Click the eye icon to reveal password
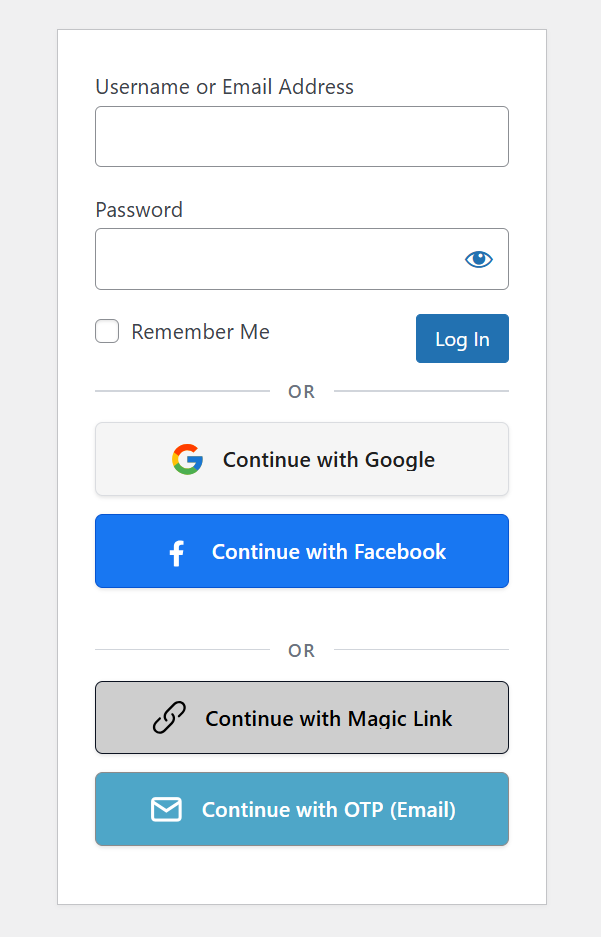 pyautogui.click(x=478, y=258)
